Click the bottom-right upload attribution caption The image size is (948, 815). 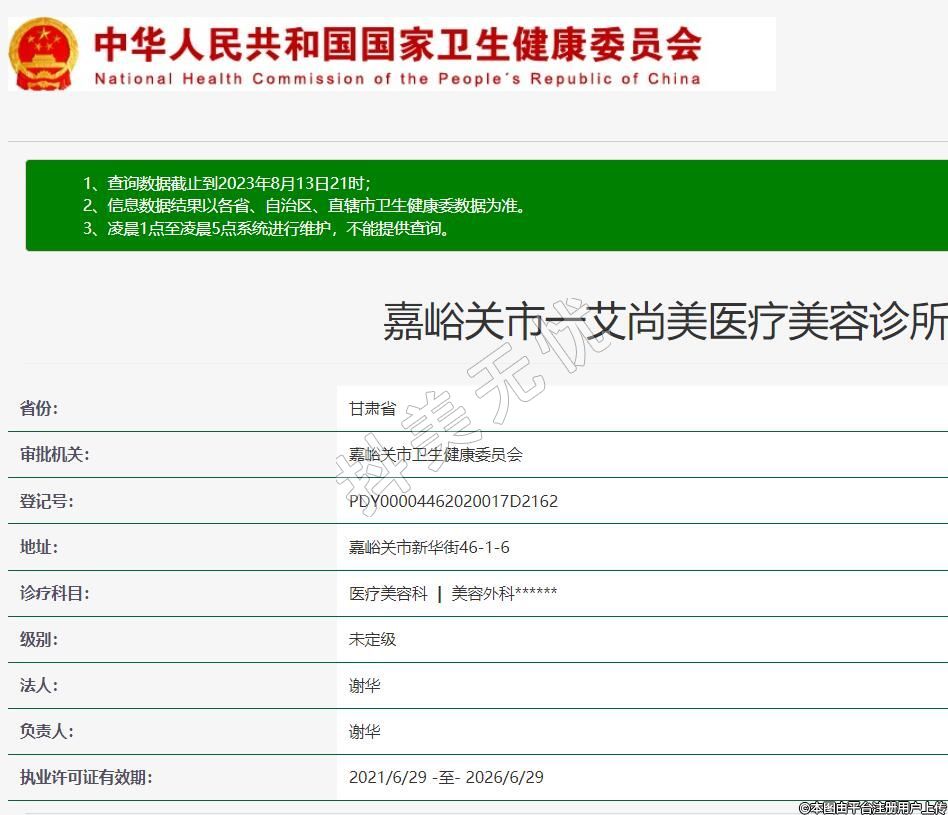pos(871,807)
